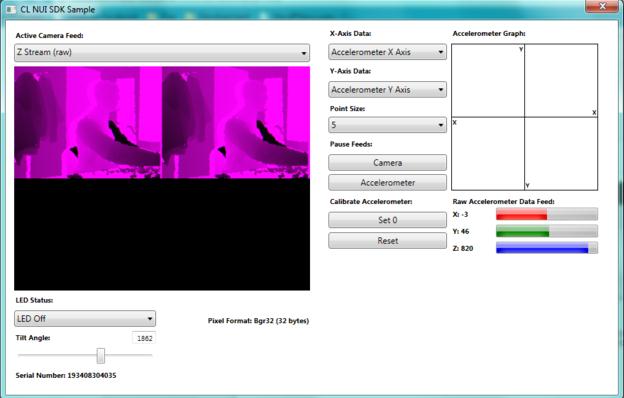The image size is (624, 398).
Task: Click the Y: 46 value label
Action: 461,231
